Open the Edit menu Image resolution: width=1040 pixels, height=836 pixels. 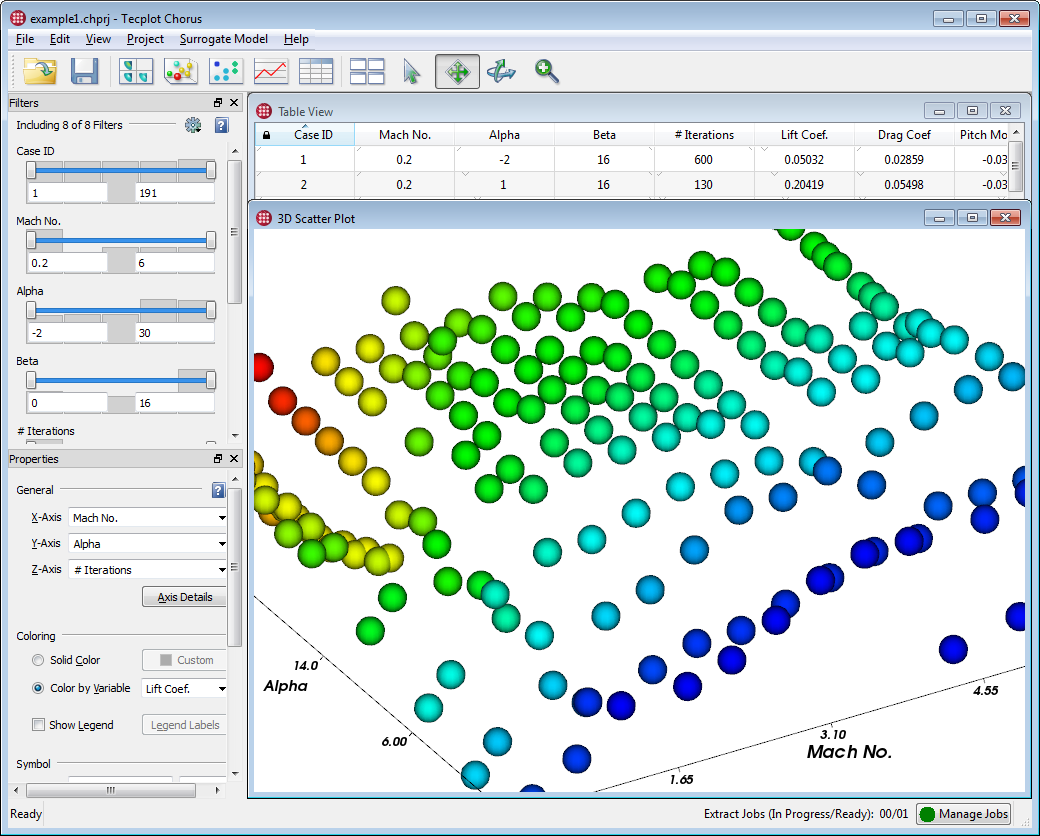(60, 39)
